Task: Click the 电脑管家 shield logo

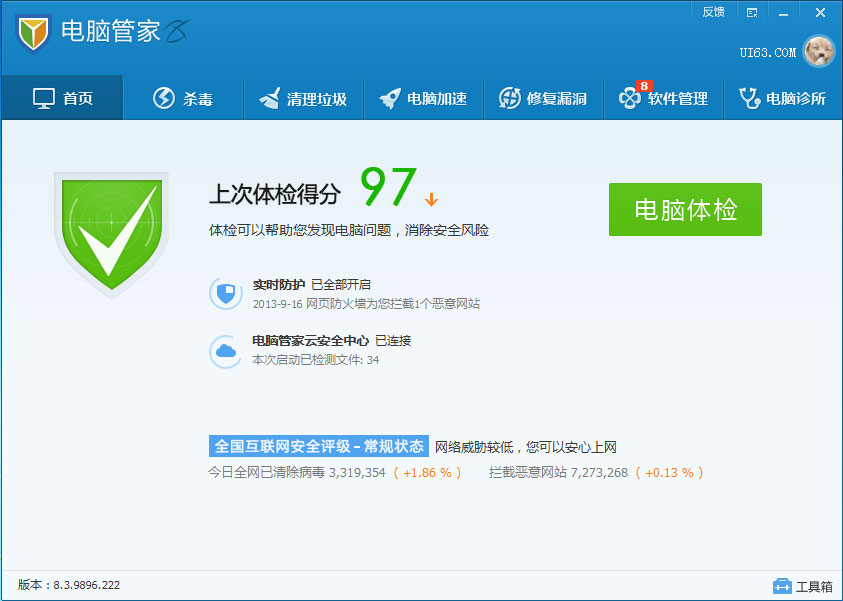Action: point(33,33)
